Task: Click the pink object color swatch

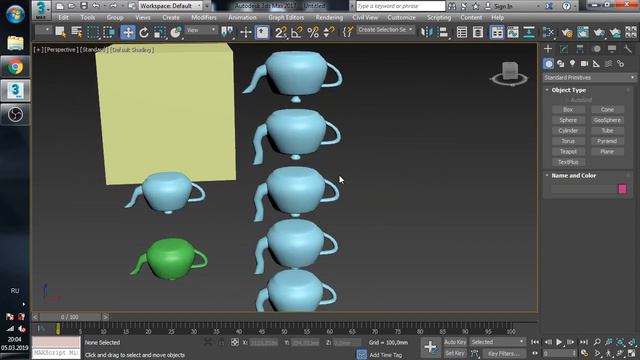Action: point(622,189)
